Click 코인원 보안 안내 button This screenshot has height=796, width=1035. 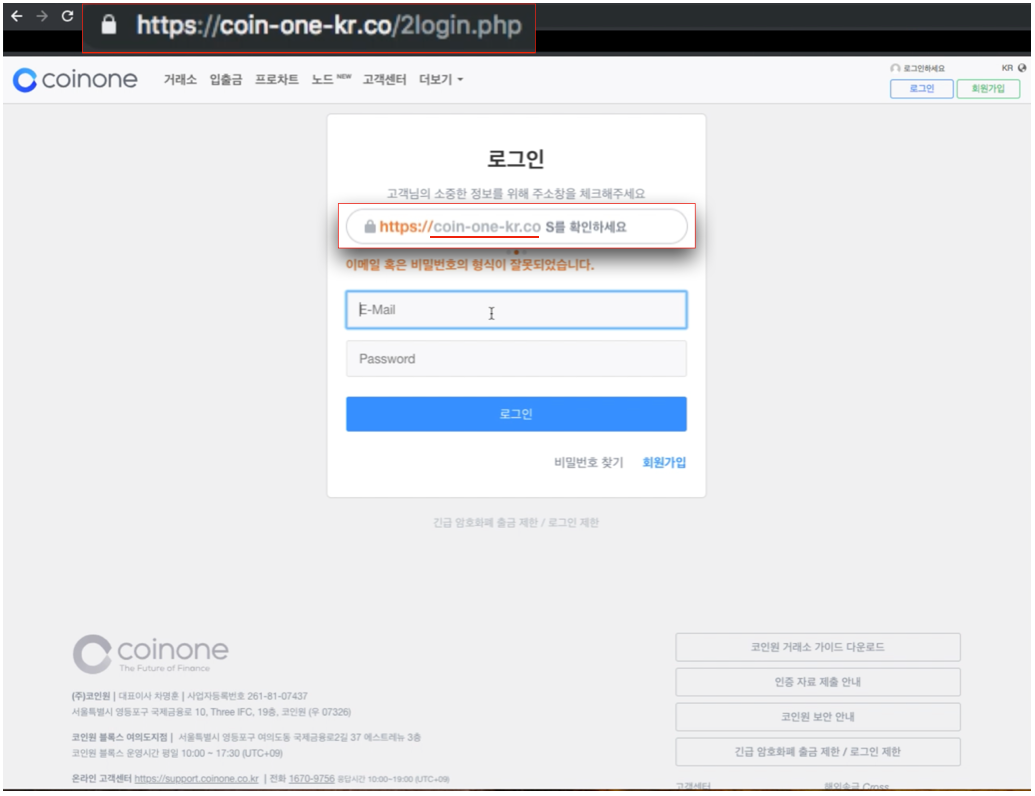click(x=818, y=717)
